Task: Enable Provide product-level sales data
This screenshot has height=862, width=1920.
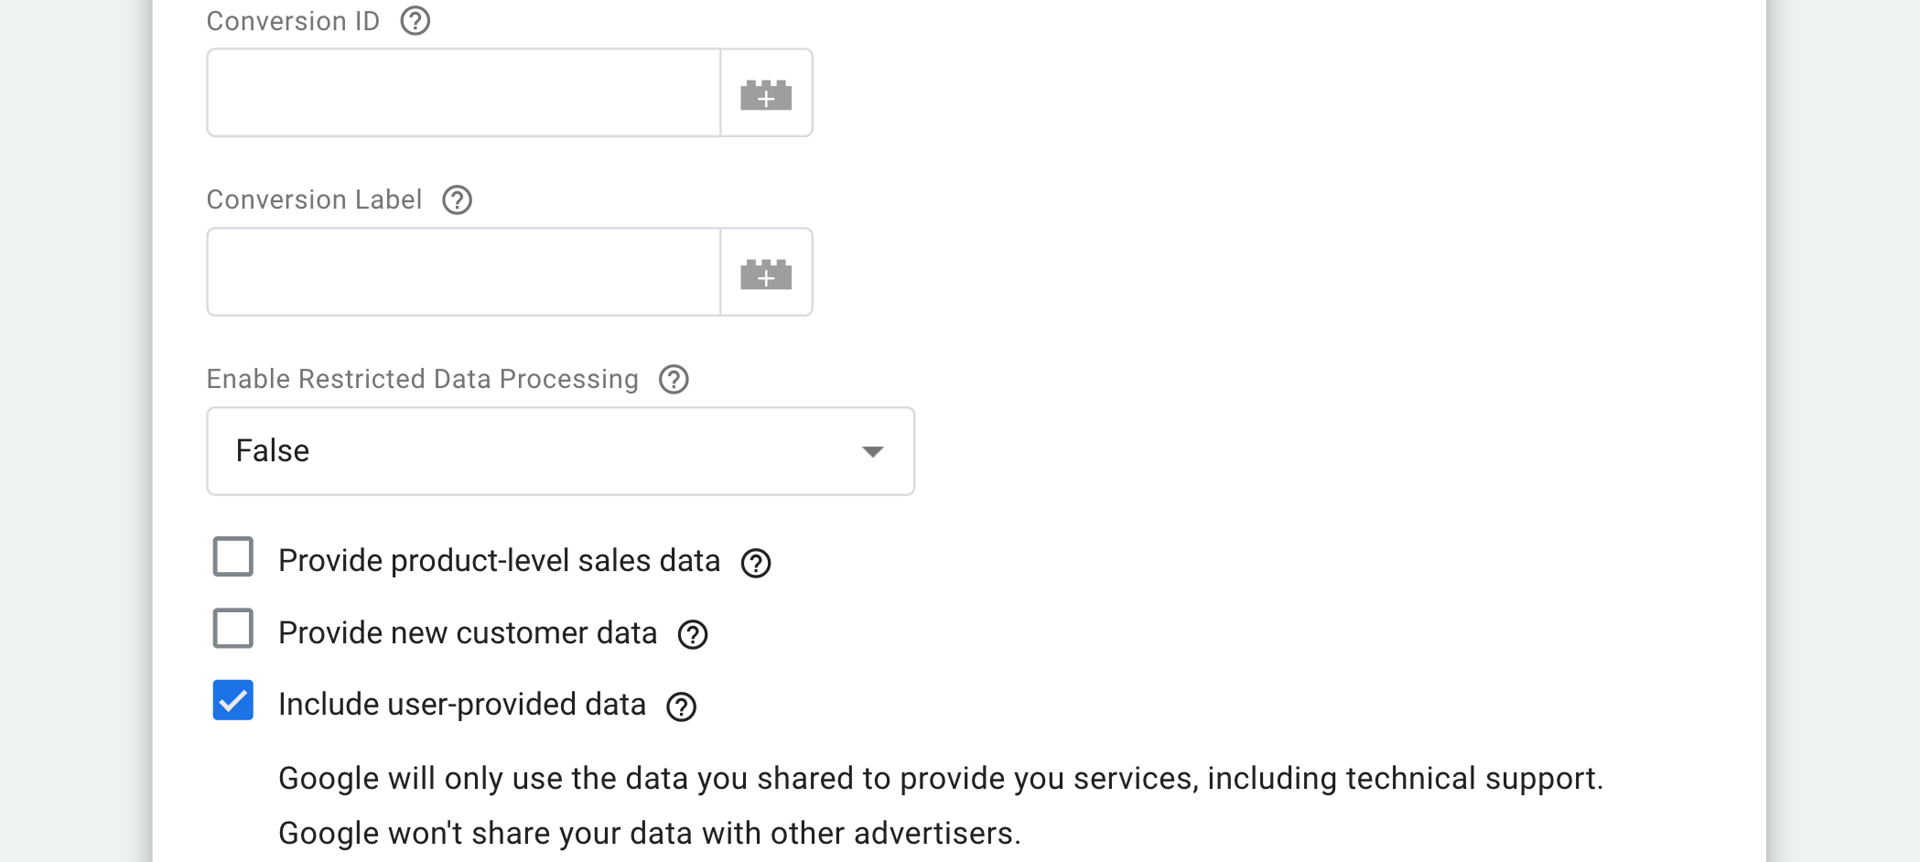Action: [232, 557]
